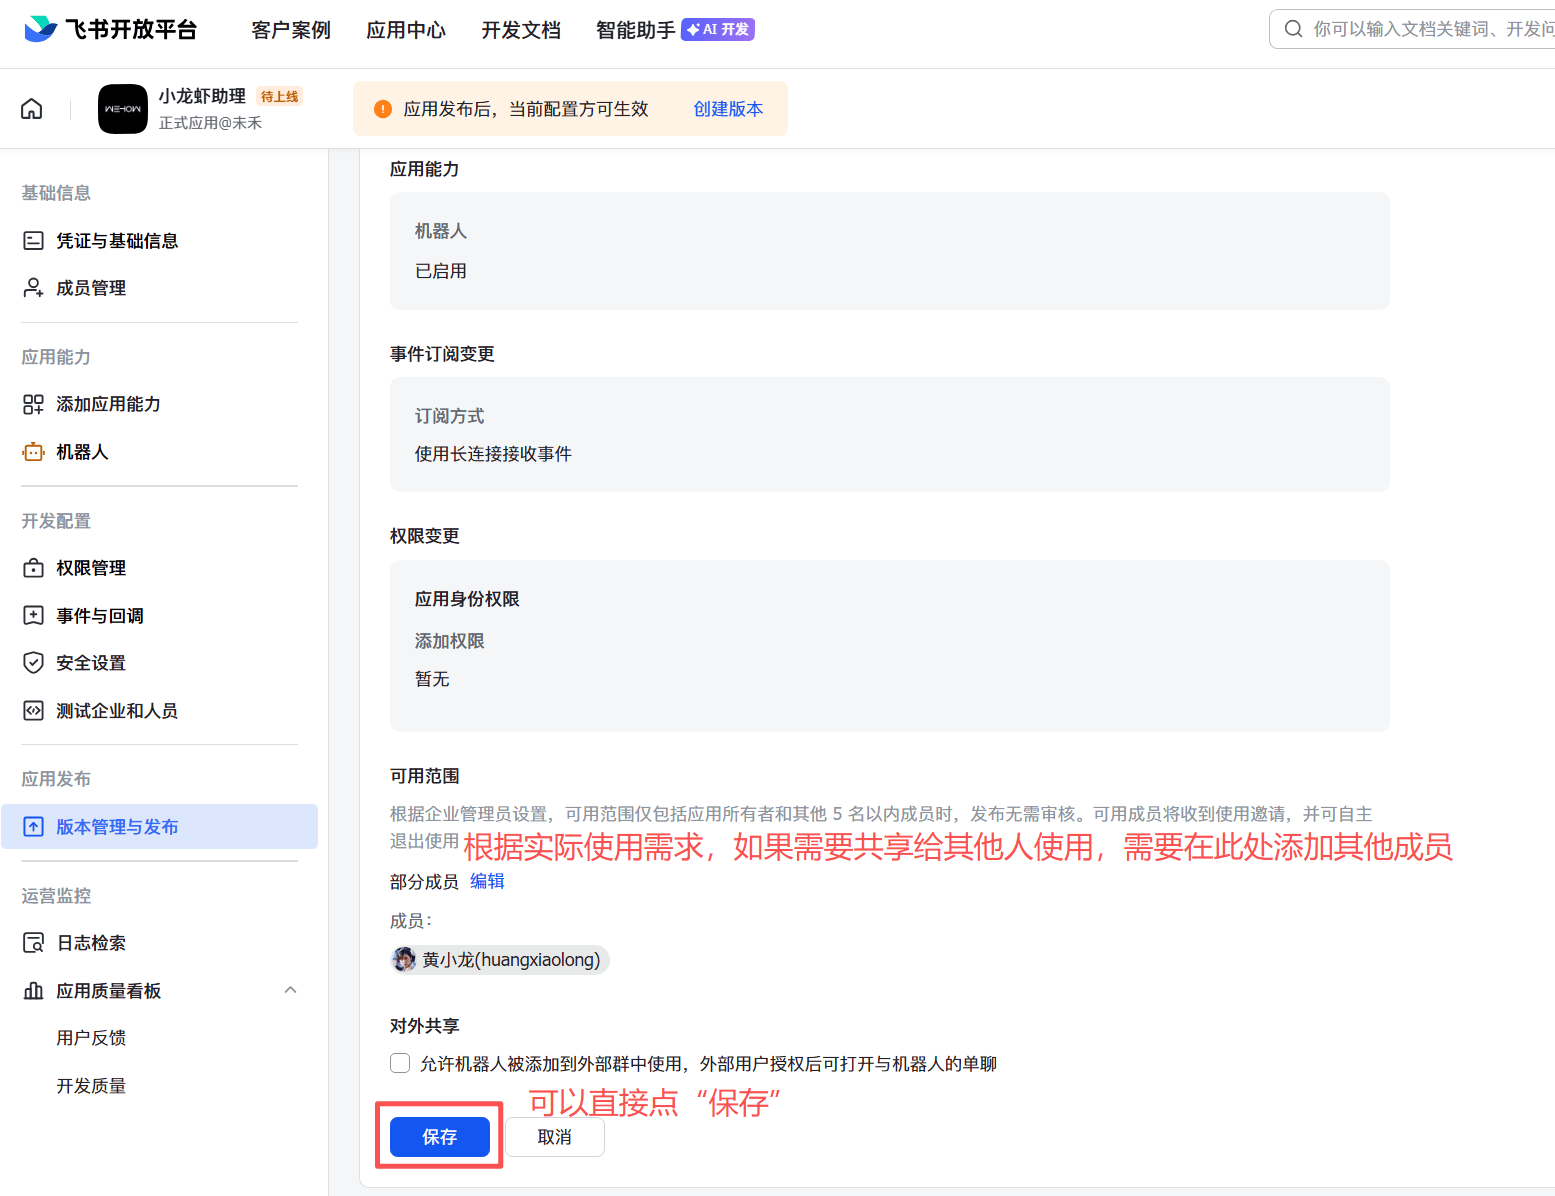Click the 创建版本 link
1555x1196 pixels.
(728, 108)
